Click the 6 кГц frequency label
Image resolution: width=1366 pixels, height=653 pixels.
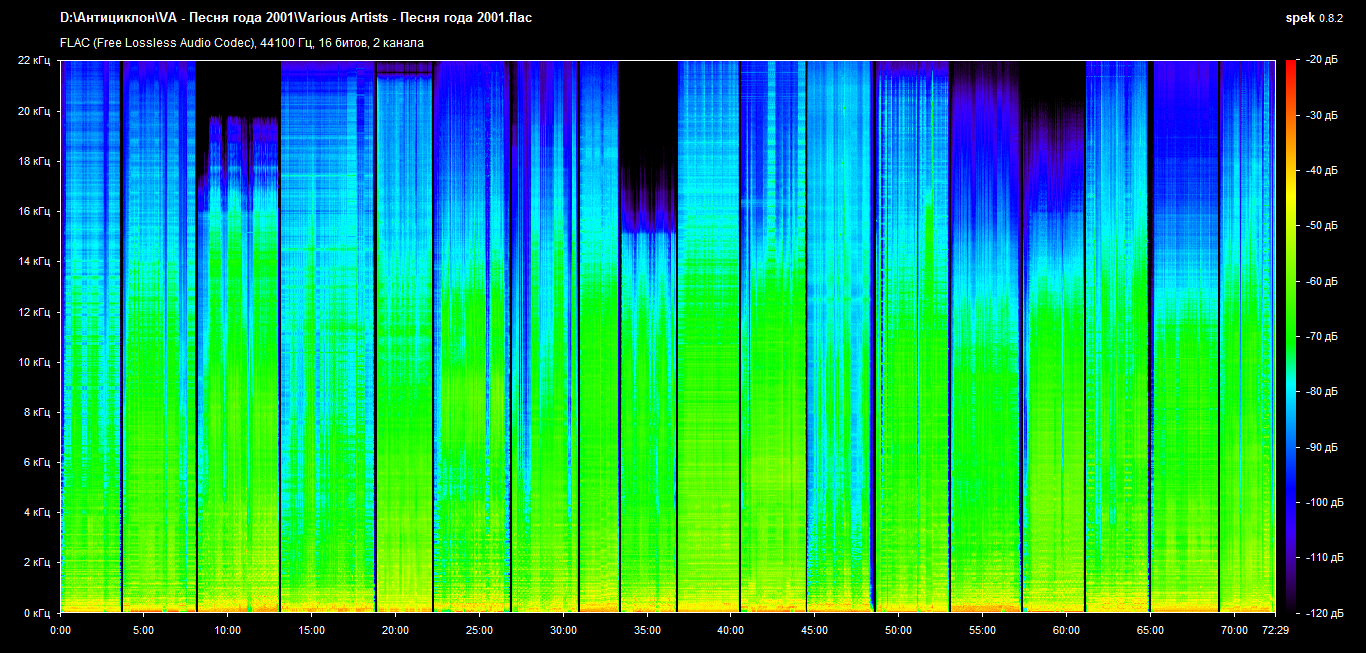(x=39, y=462)
